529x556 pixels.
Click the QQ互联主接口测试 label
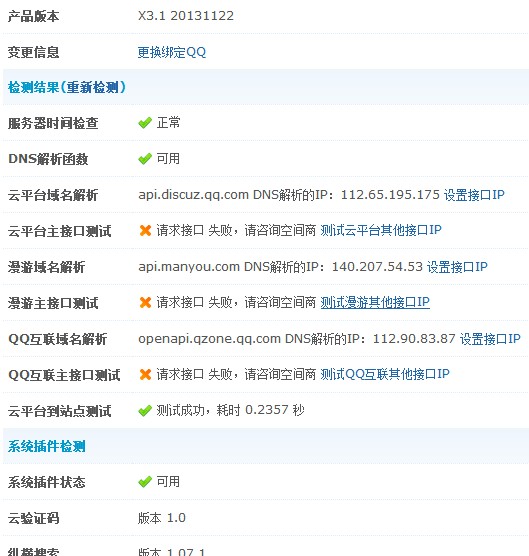pyautogui.click(x=64, y=375)
